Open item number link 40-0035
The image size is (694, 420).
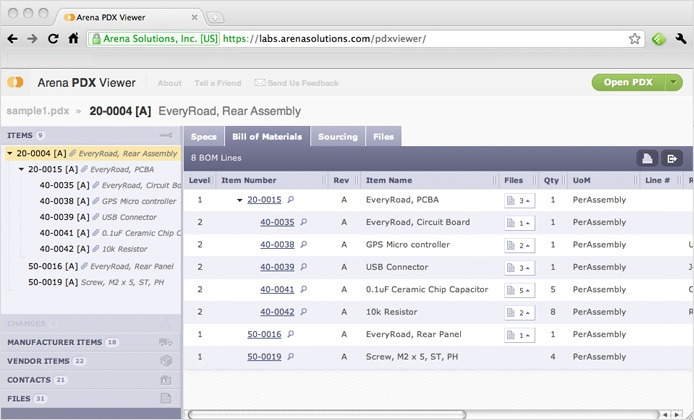[x=277, y=222]
